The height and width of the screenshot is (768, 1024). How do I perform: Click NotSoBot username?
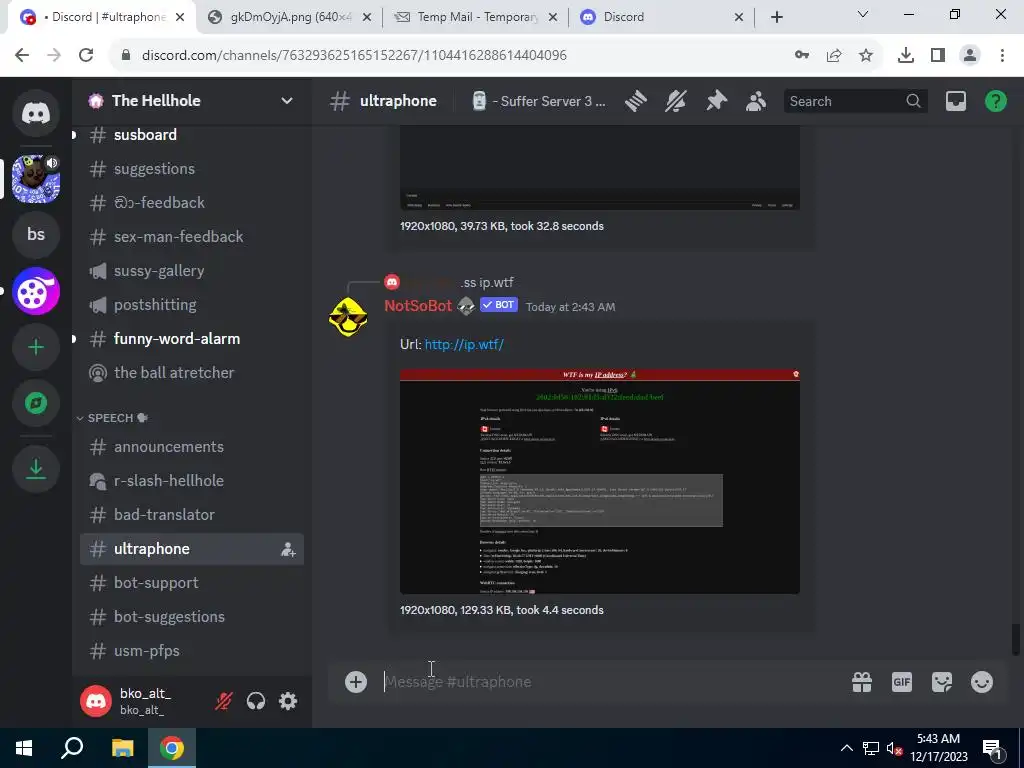[x=418, y=306]
